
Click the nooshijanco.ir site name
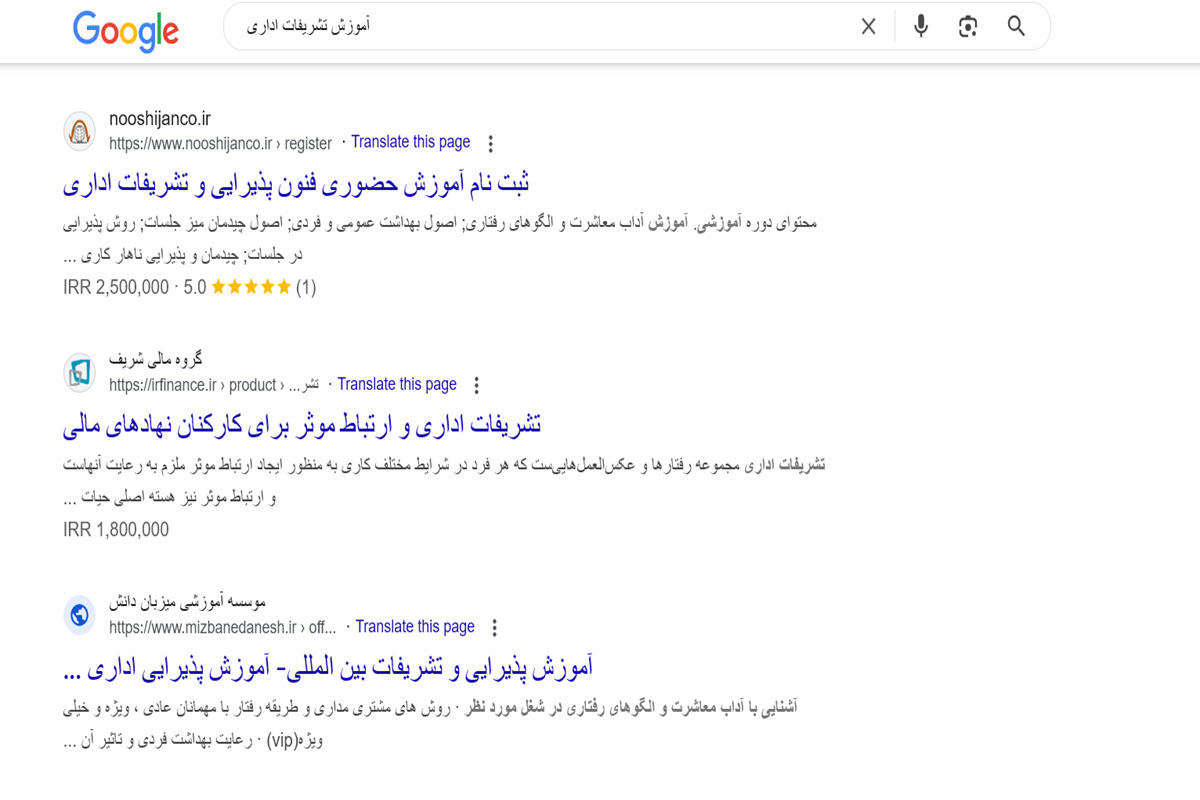pos(160,119)
